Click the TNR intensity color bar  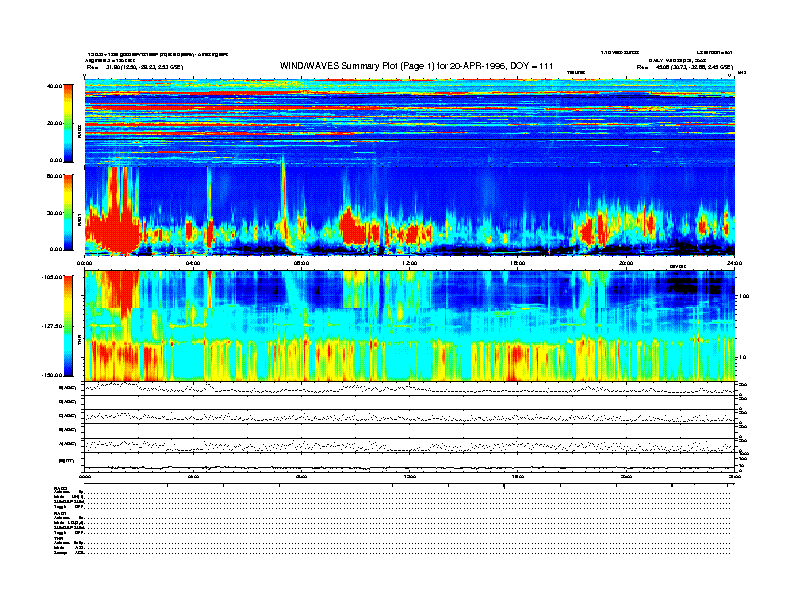point(68,326)
